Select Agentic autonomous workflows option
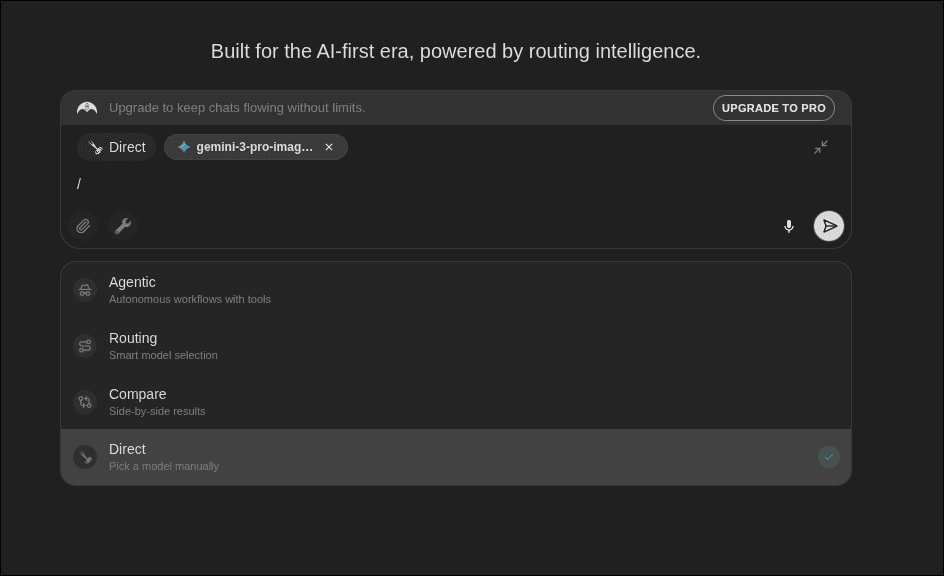This screenshot has width=944, height=576. point(189,290)
